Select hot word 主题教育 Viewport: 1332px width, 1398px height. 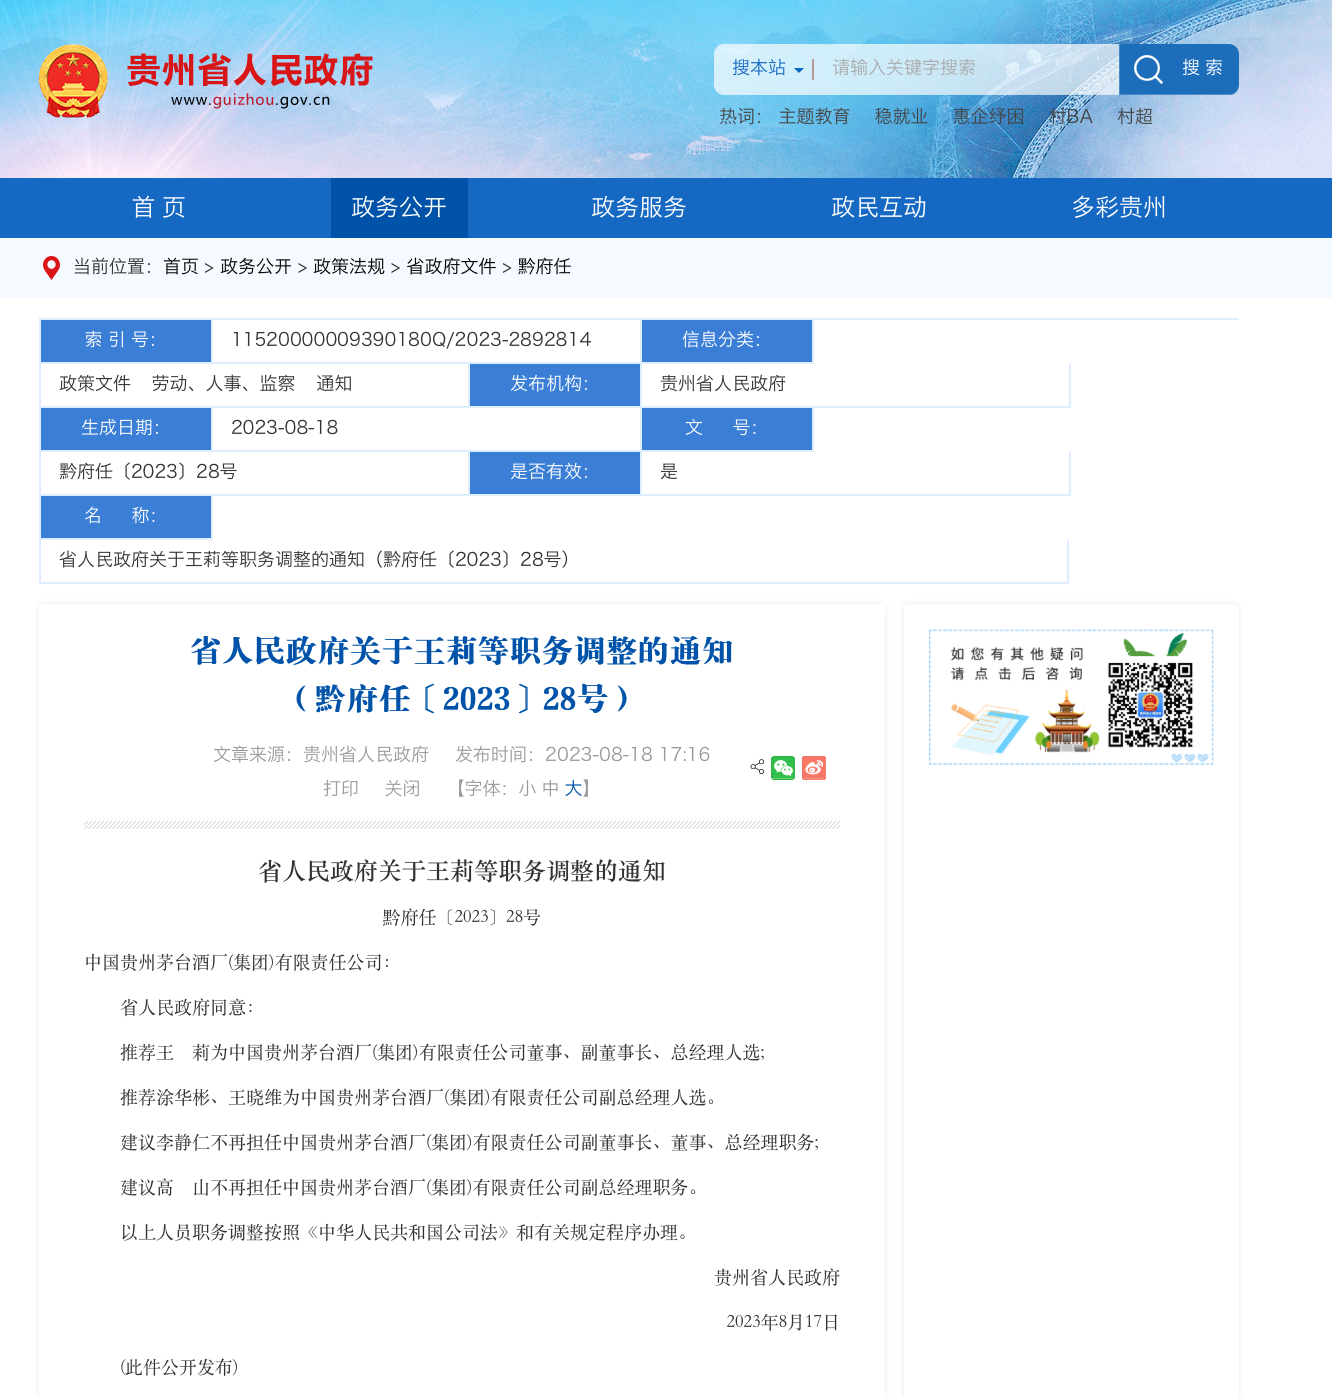click(x=814, y=117)
